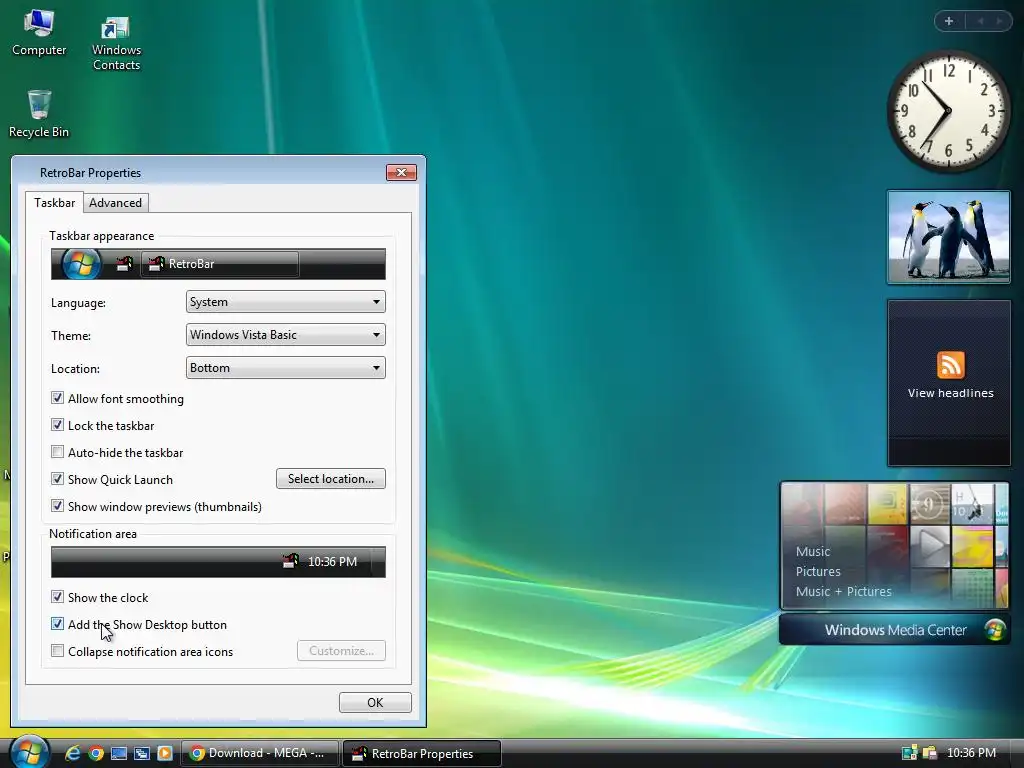1024x768 pixels.
Task: Click the taskbar clock showing 10:36 PM
Action: click(971, 753)
